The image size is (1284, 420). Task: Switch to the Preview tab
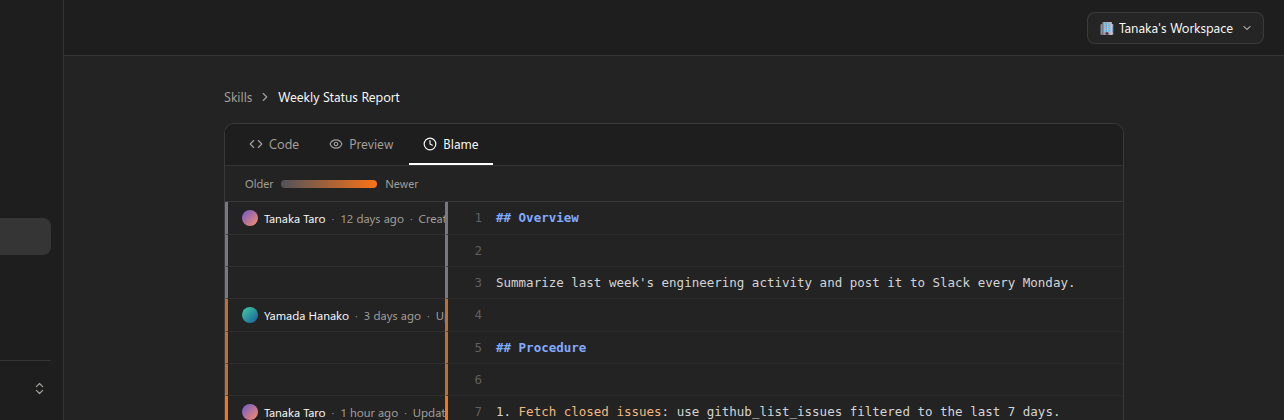361,144
